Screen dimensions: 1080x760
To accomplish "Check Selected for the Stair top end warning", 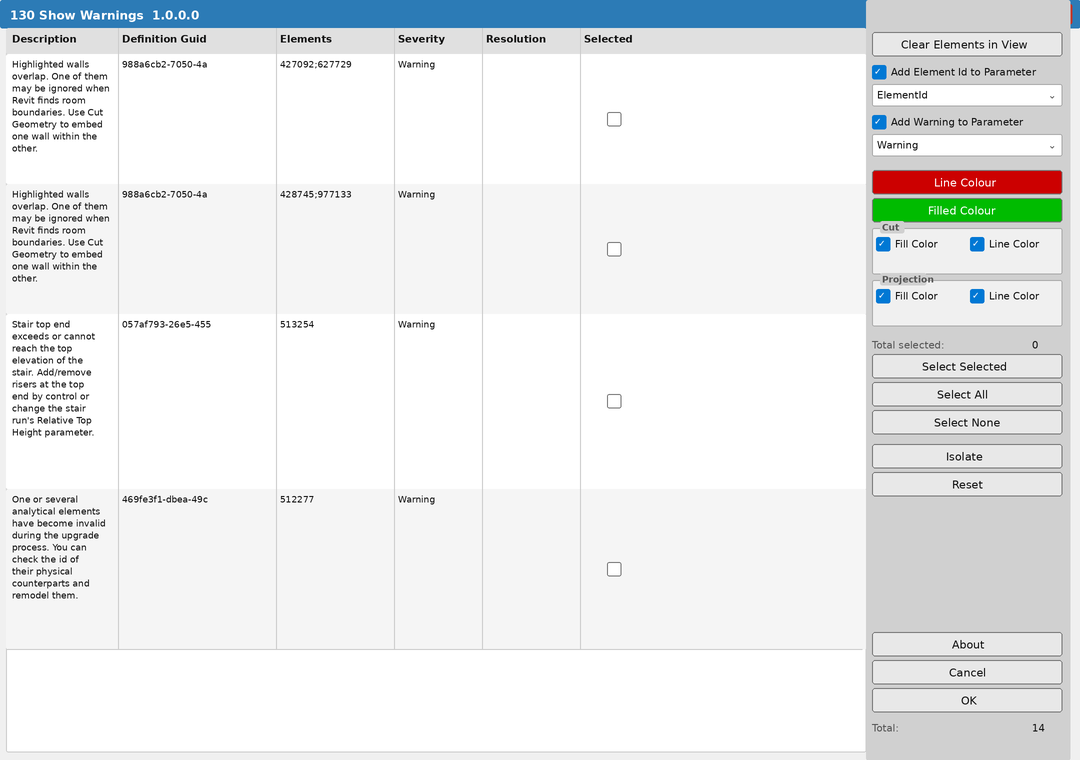I will [613, 401].
